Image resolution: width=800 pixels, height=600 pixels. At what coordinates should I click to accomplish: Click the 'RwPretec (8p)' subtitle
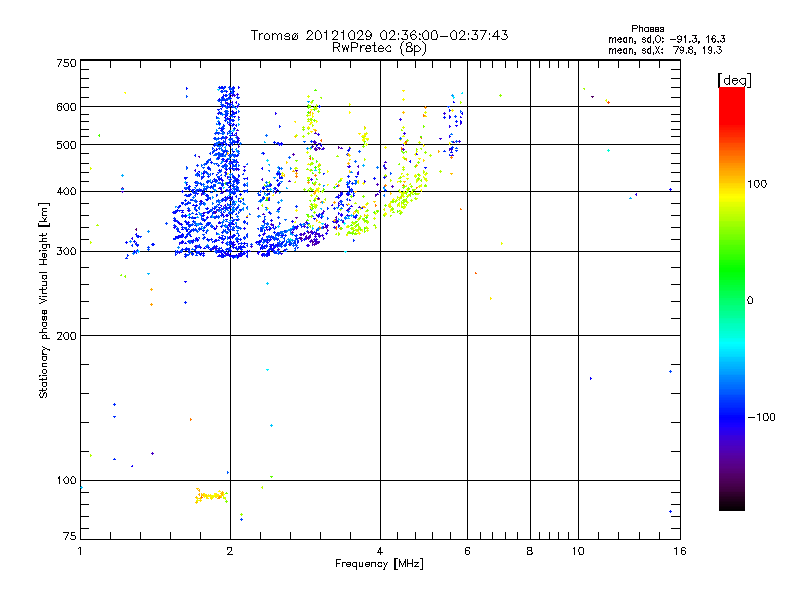[x=379, y=48]
